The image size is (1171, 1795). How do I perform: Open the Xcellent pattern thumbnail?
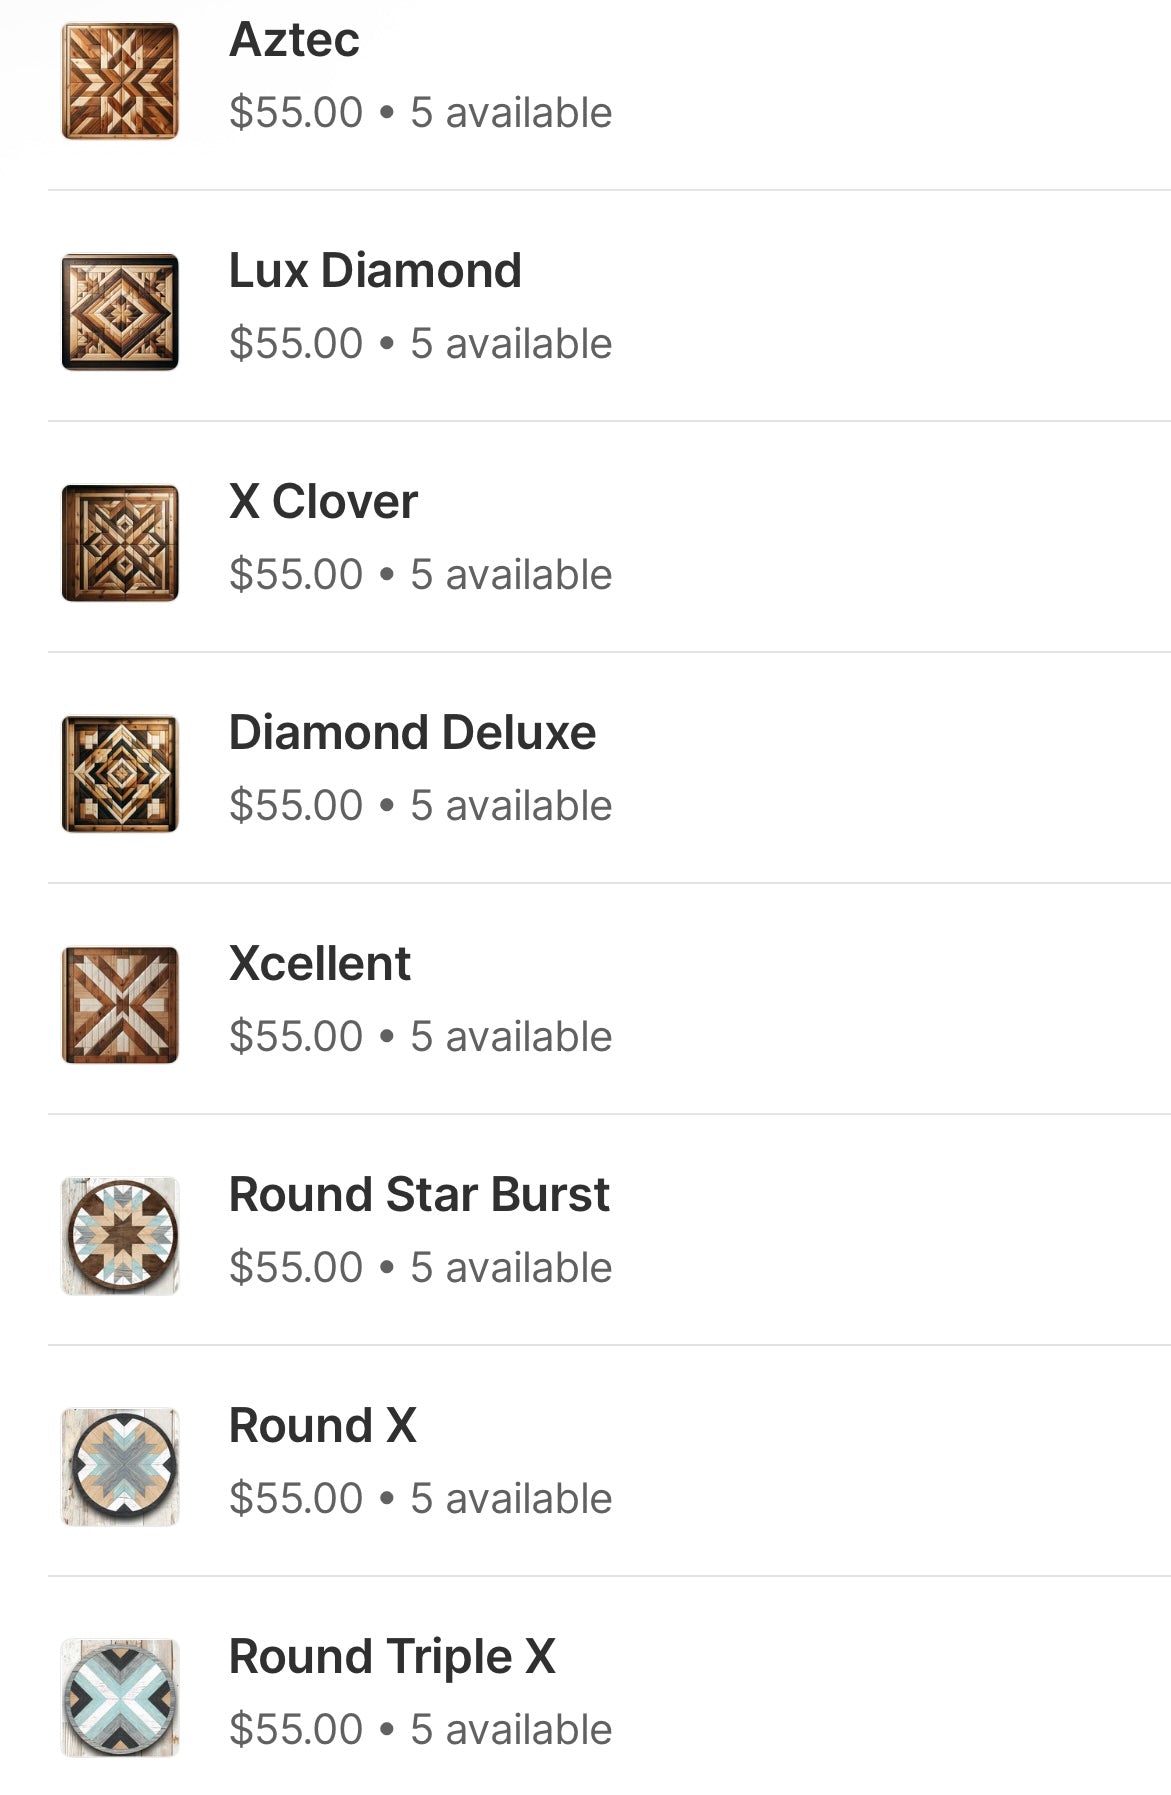click(x=120, y=1005)
